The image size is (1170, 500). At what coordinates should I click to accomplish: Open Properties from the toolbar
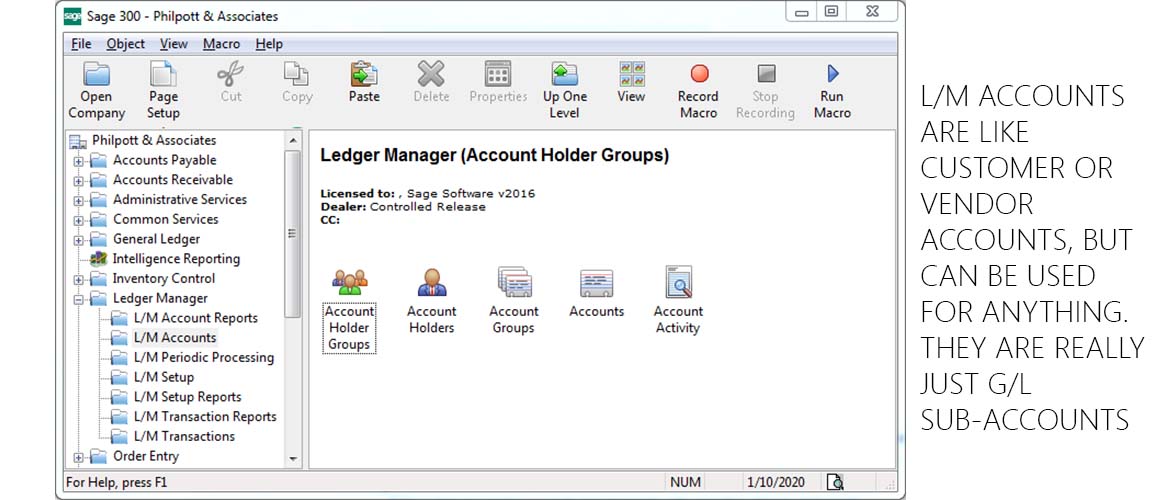[x=498, y=75]
